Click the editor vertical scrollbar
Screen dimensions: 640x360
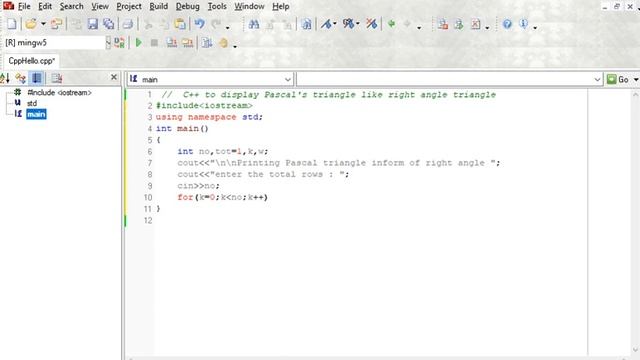(x=635, y=222)
